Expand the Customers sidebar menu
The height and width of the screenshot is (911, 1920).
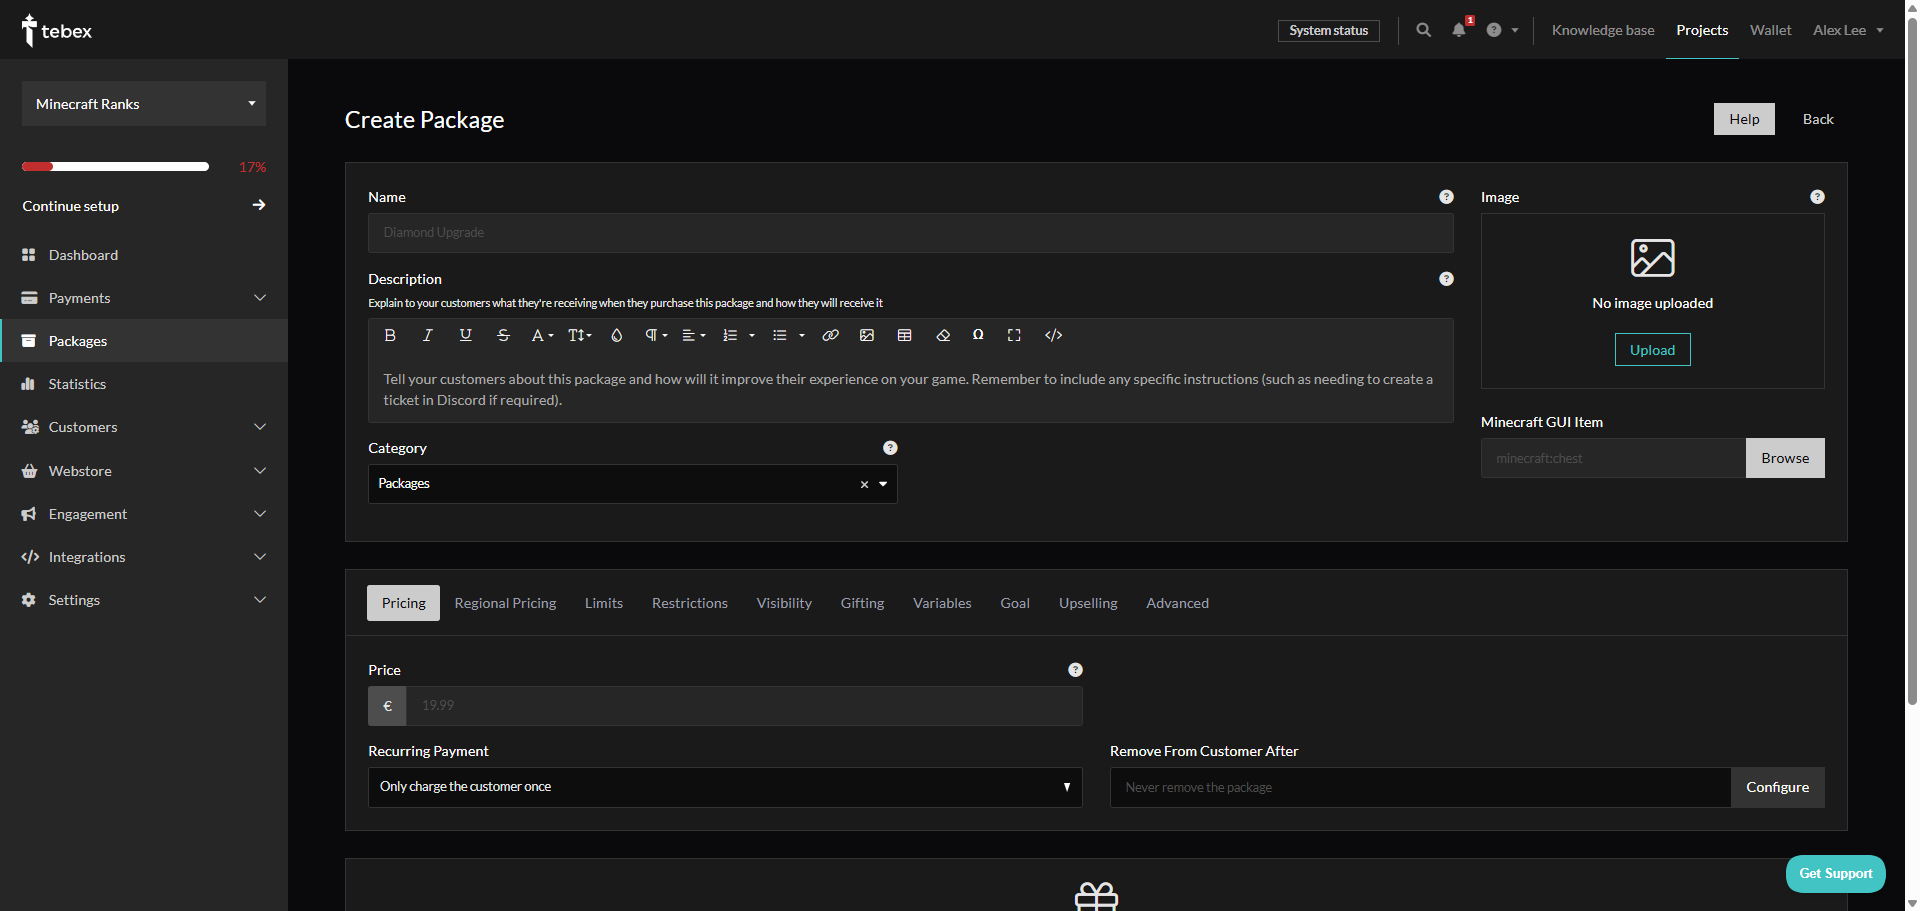[x=260, y=427]
